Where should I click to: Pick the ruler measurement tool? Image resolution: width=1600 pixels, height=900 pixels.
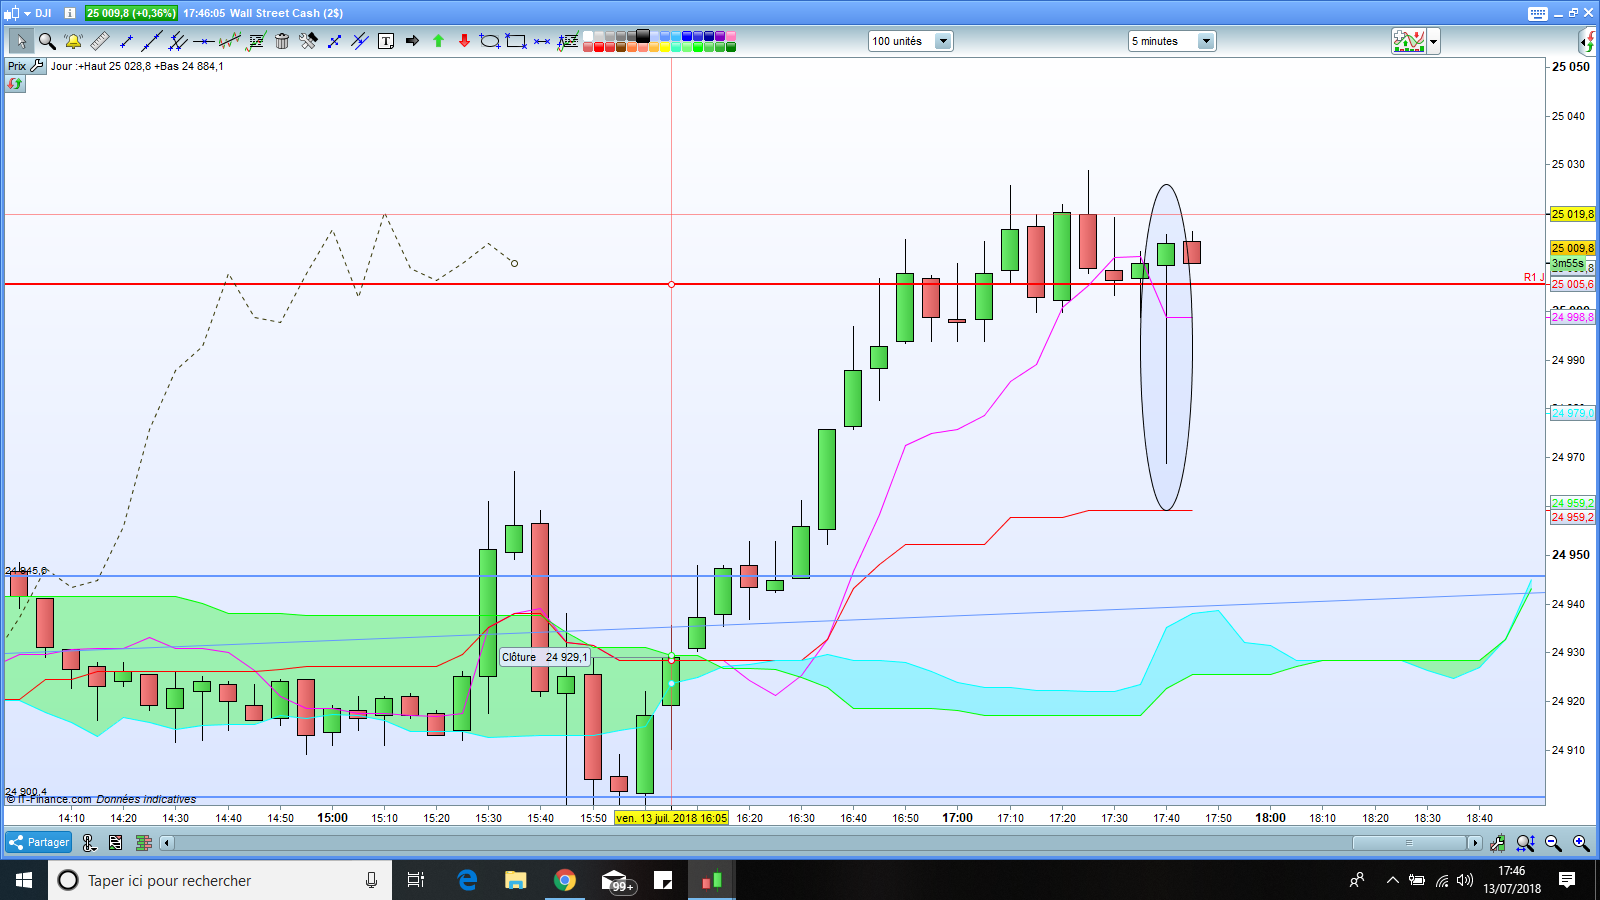coord(100,41)
